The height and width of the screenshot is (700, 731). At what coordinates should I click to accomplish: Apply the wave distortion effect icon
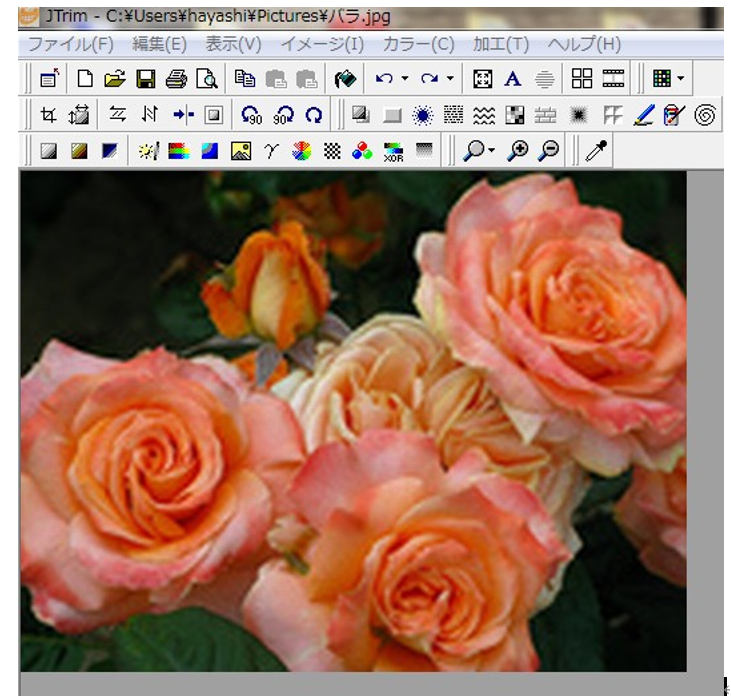[x=484, y=115]
